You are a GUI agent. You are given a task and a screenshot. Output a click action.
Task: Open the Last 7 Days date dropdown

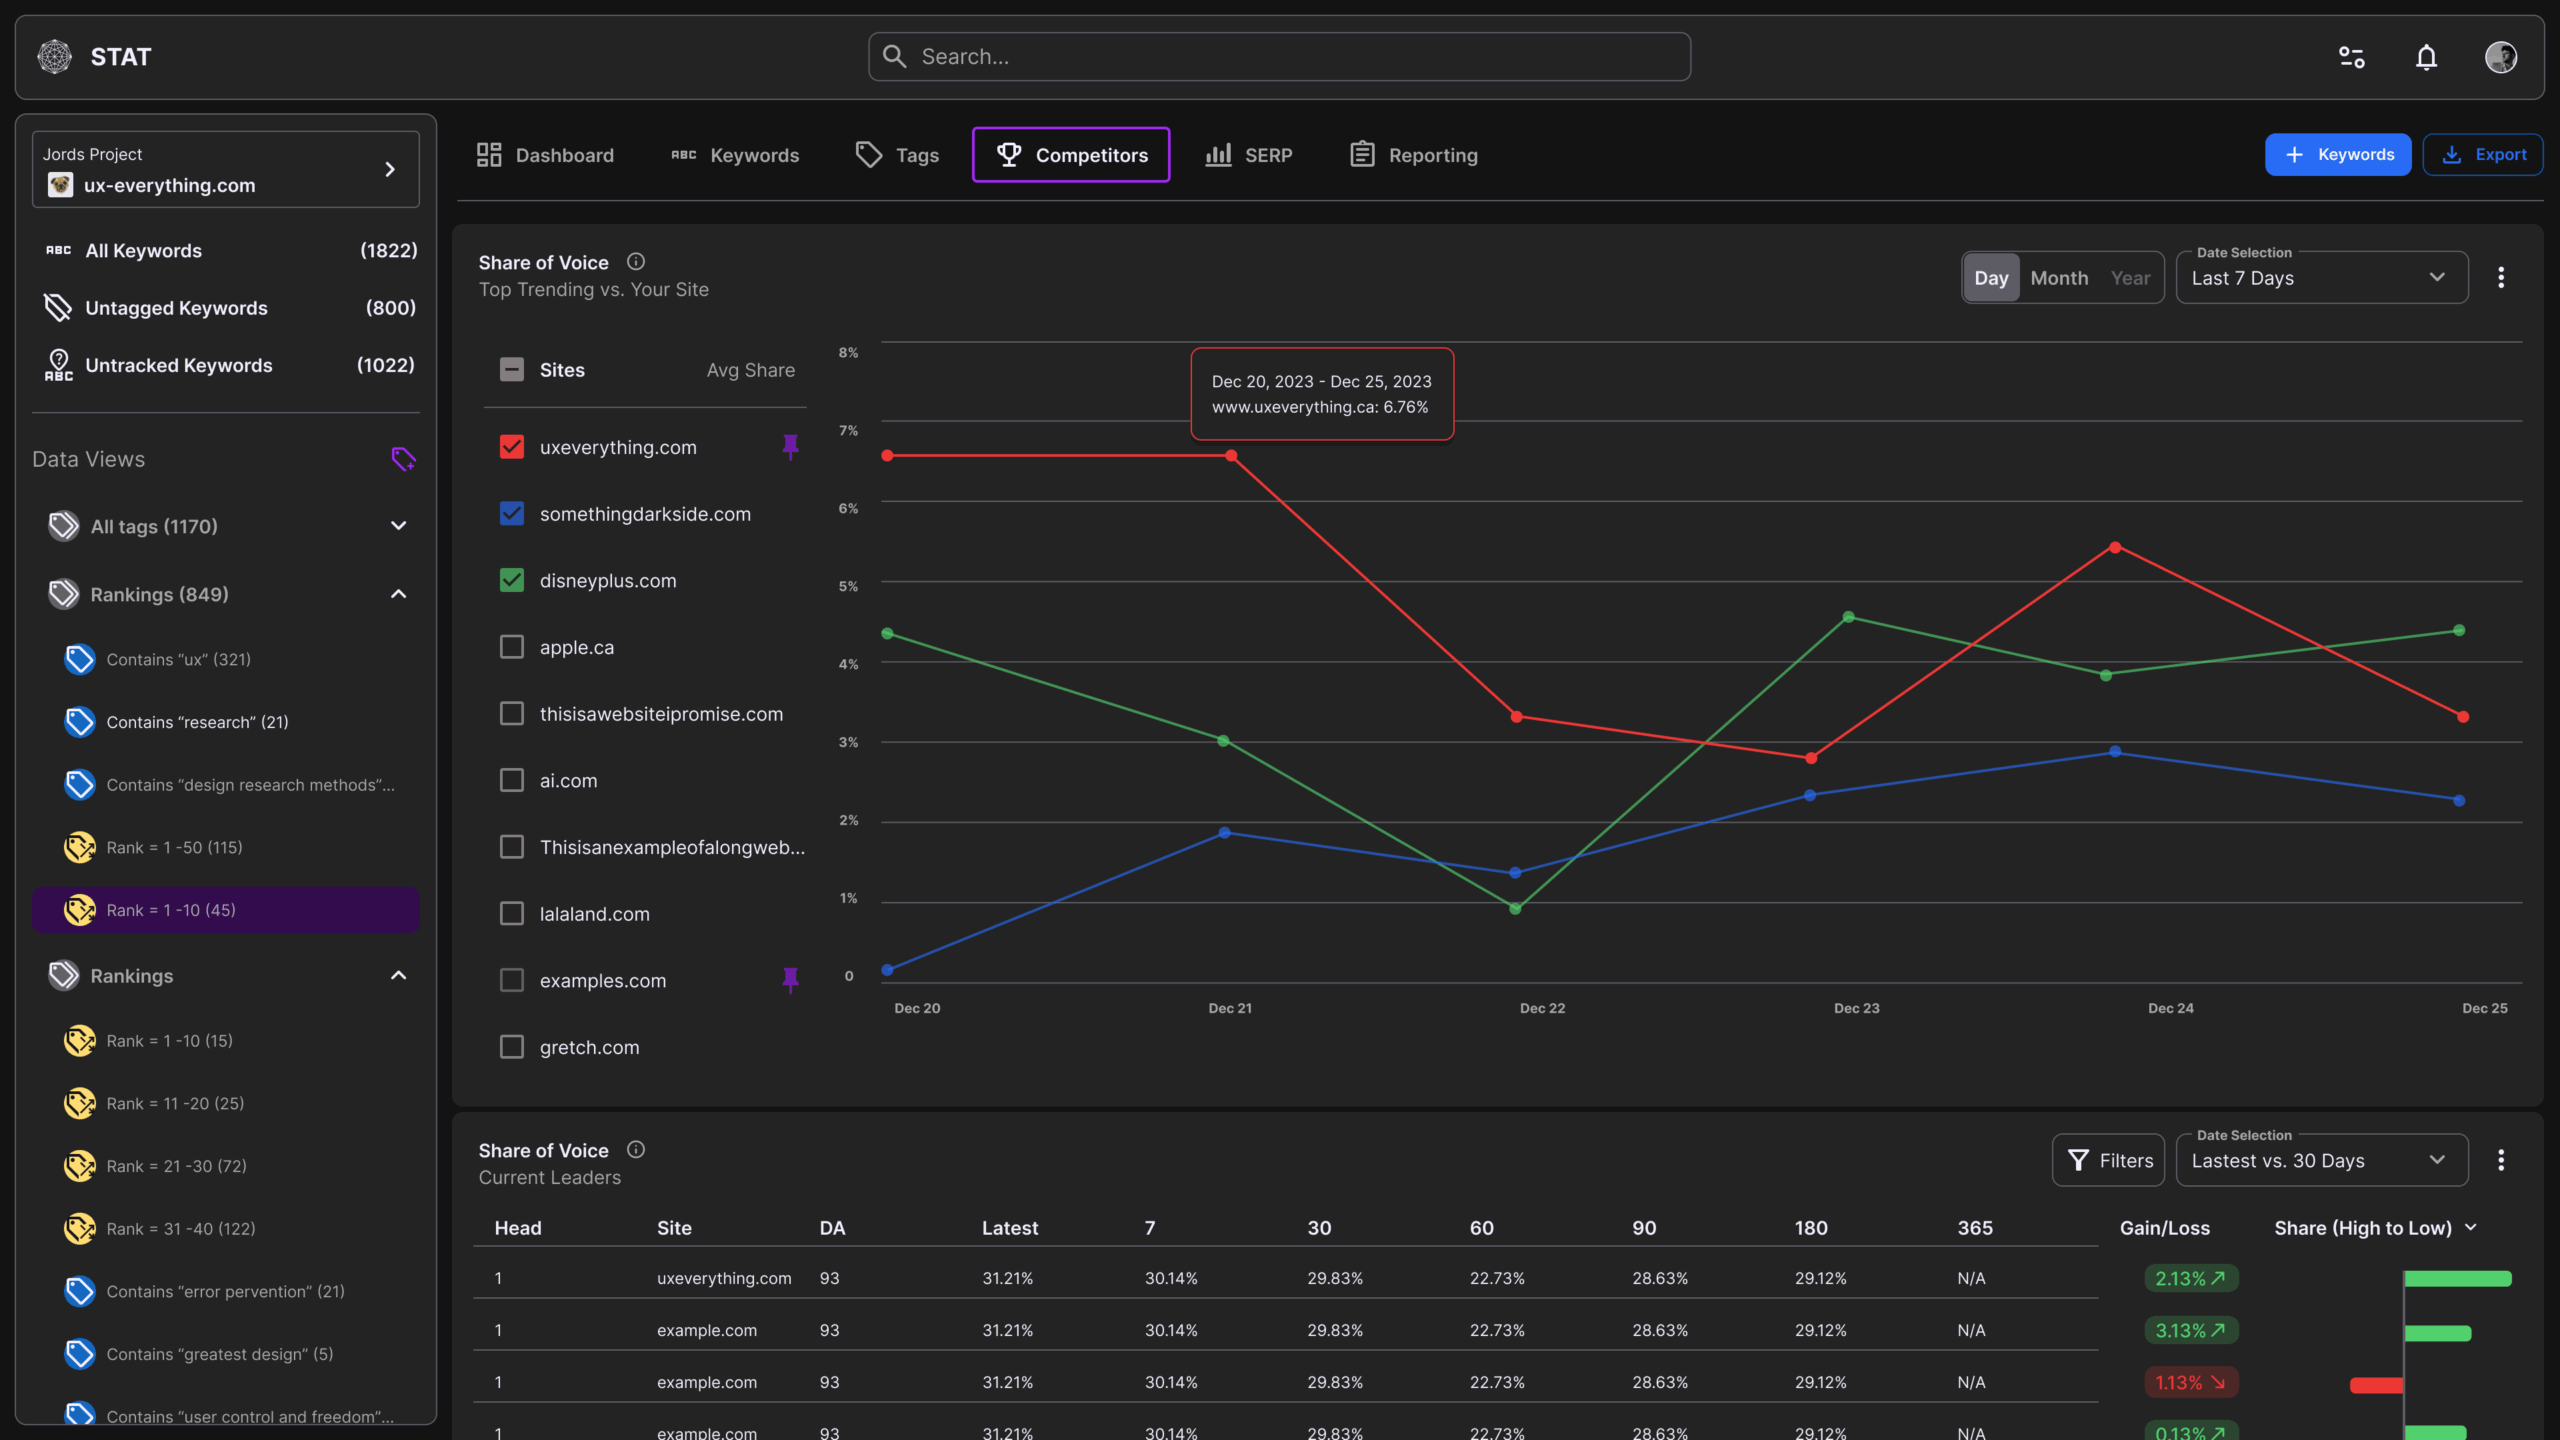point(2322,278)
